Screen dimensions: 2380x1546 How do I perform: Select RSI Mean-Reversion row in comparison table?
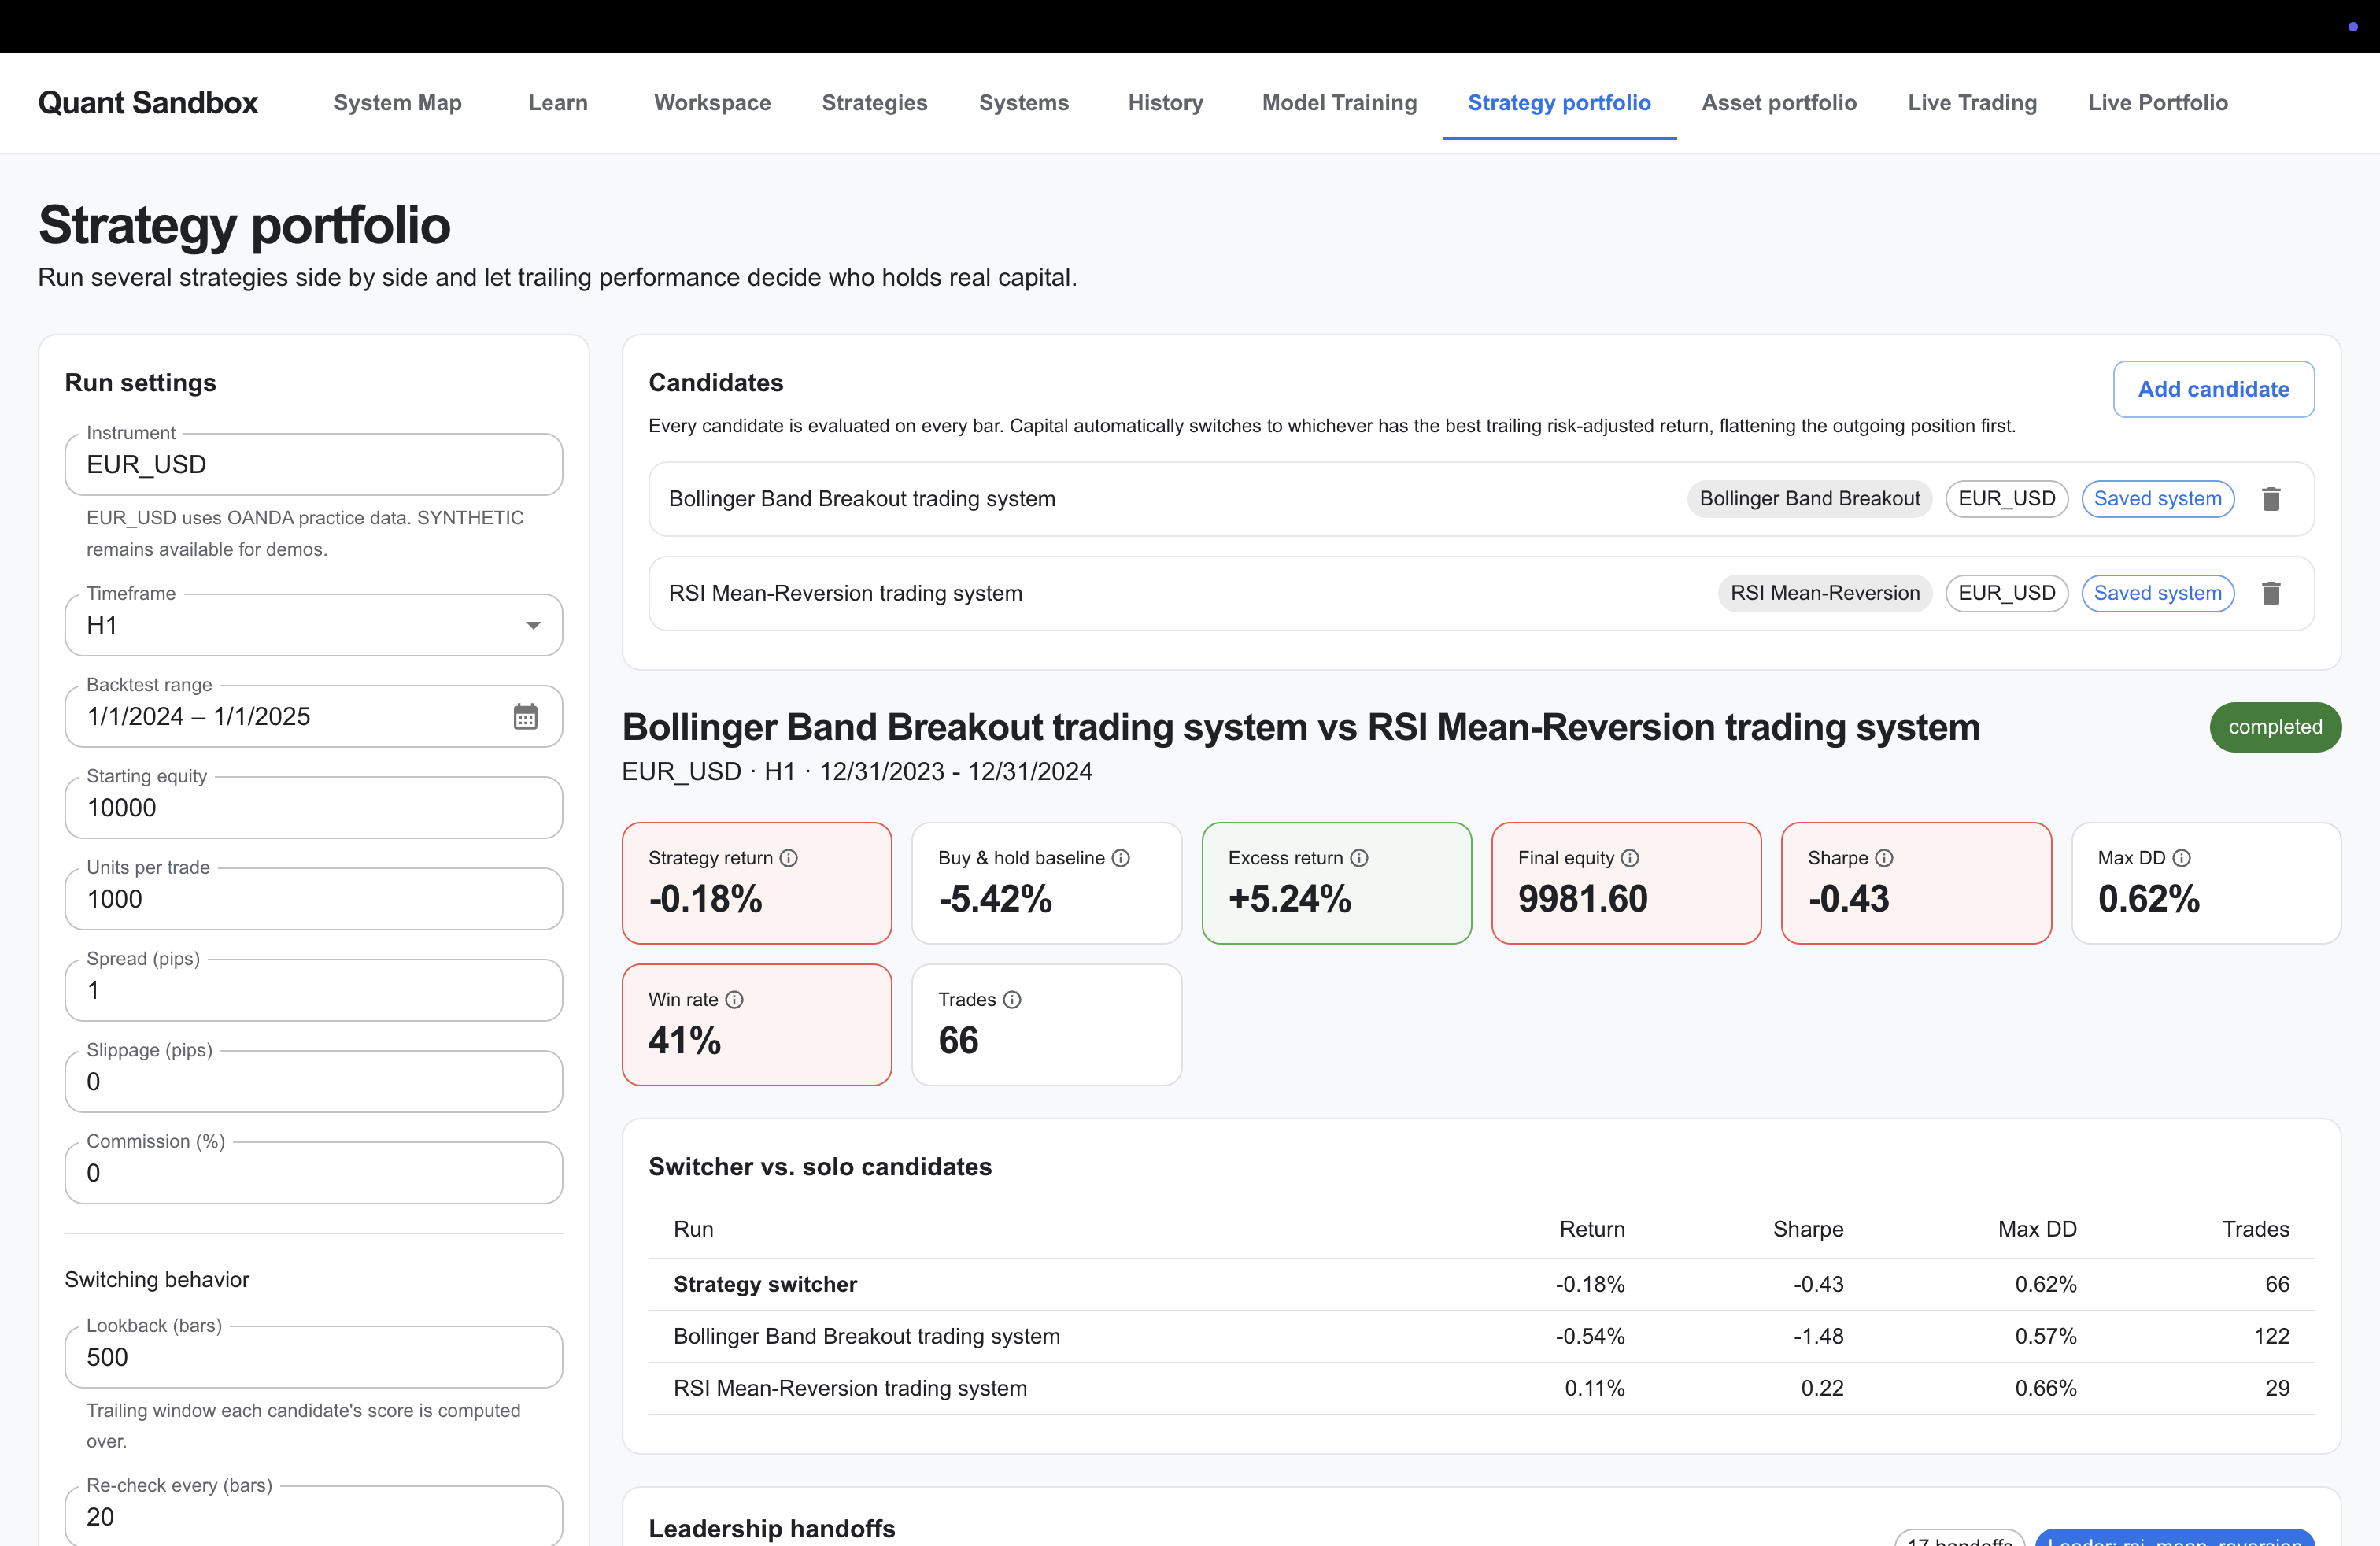pos(1481,1389)
